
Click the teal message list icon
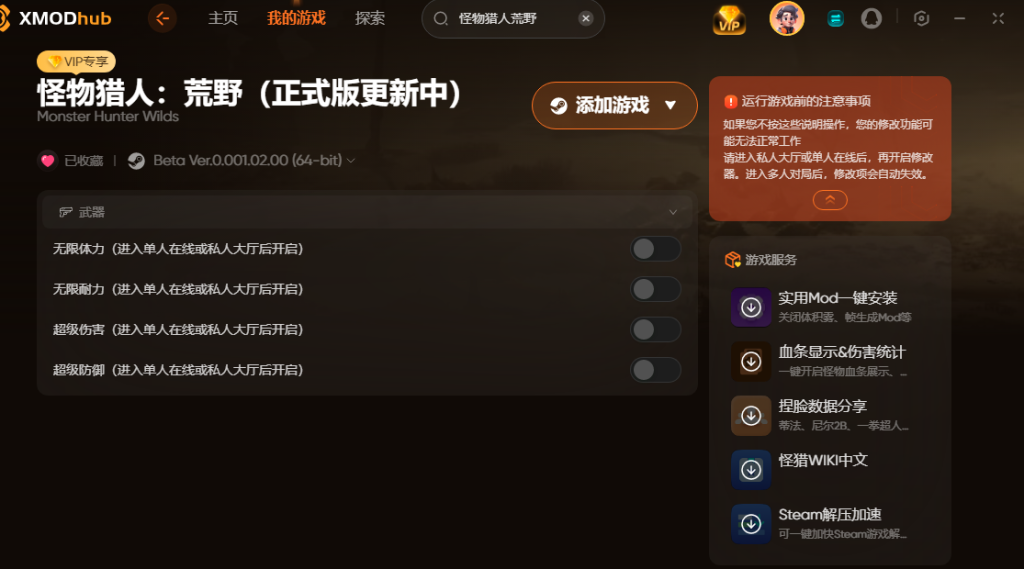click(835, 19)
